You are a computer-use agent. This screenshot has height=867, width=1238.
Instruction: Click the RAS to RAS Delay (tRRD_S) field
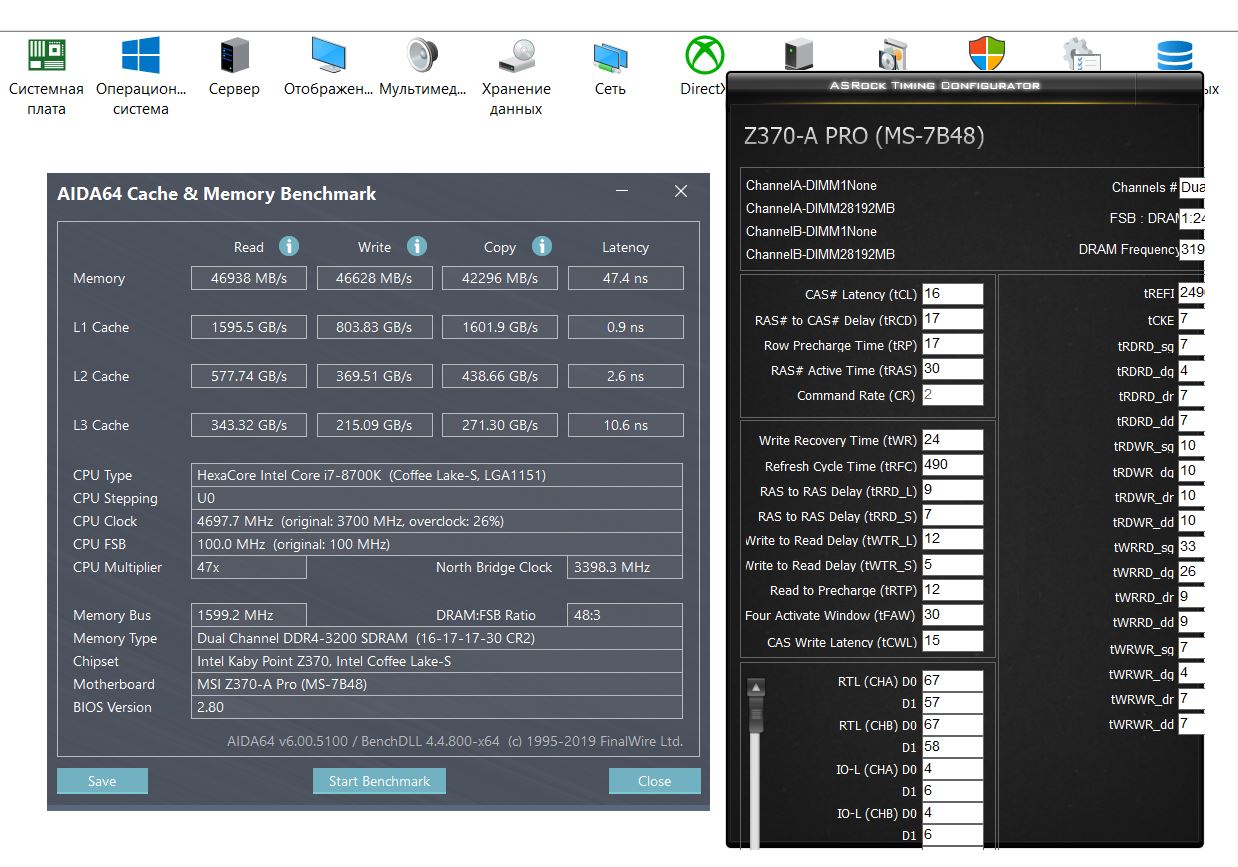[x=952, y=515]
